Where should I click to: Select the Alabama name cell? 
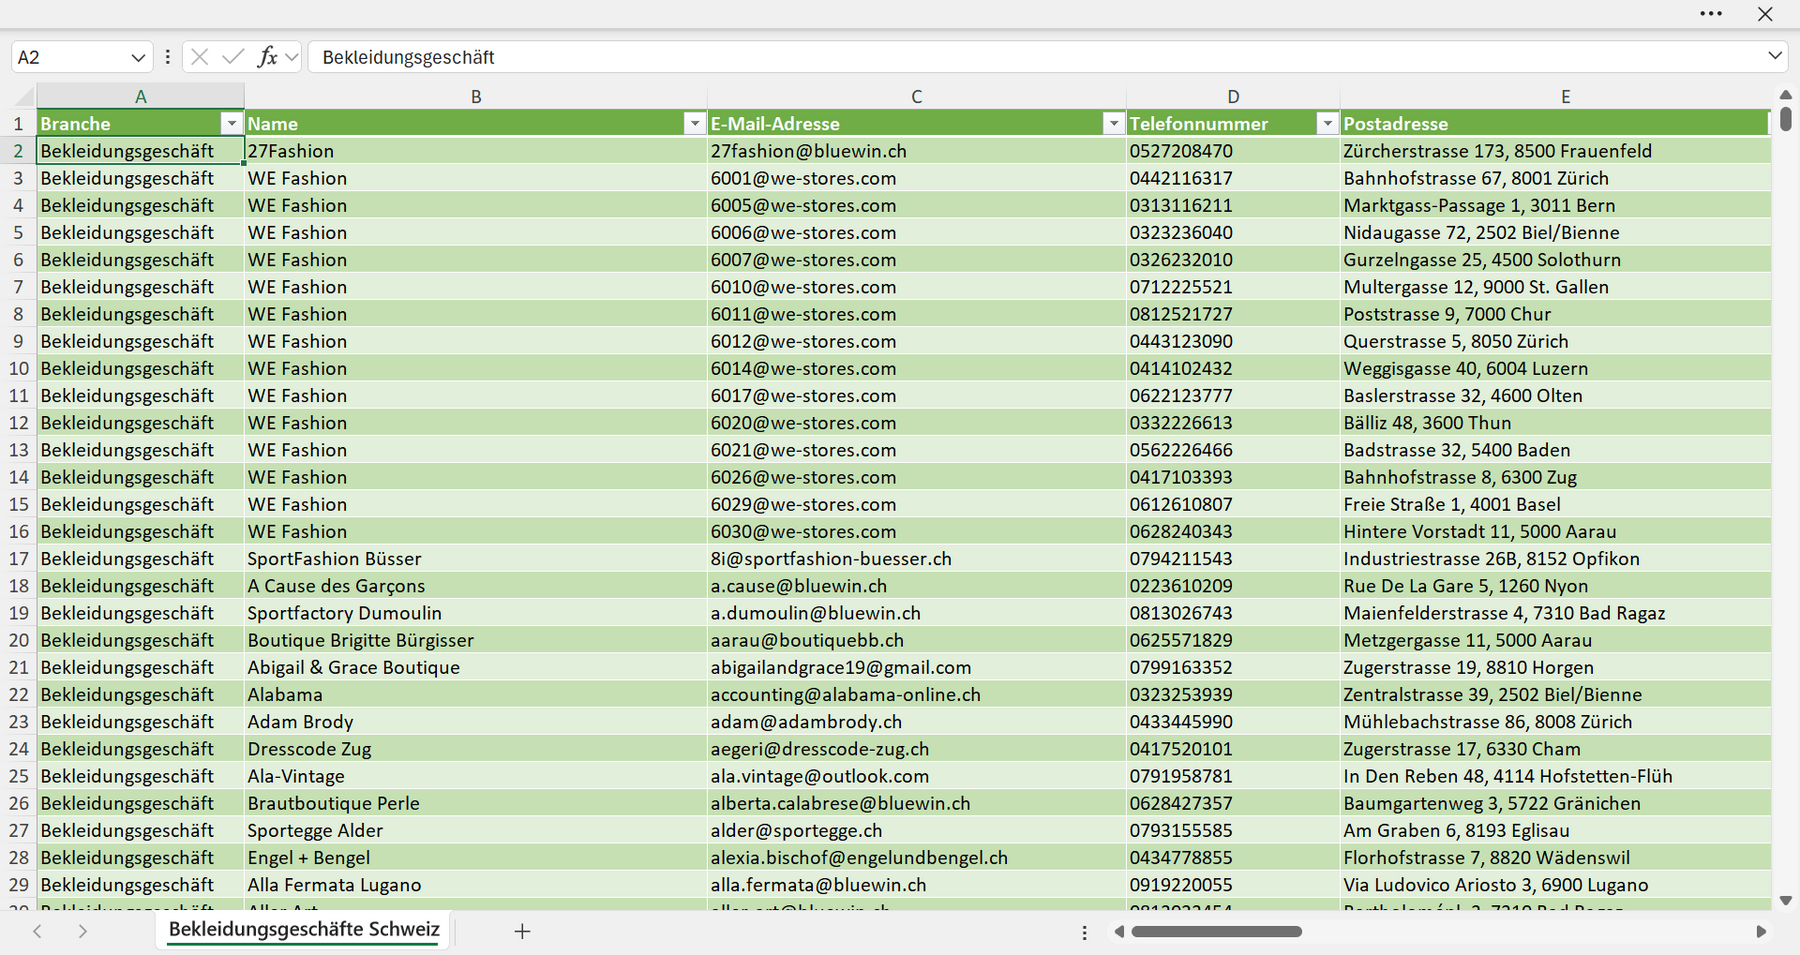pos(476,695)
